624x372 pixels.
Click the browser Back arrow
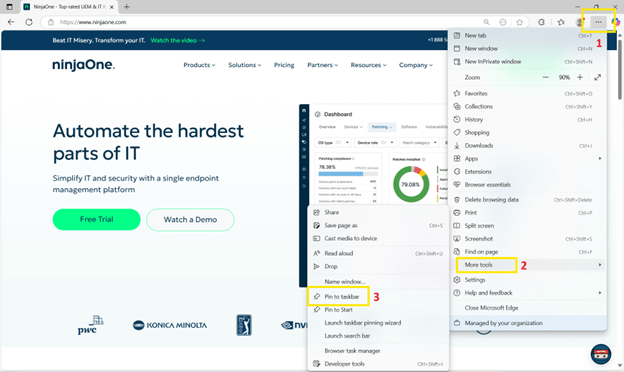11,22
